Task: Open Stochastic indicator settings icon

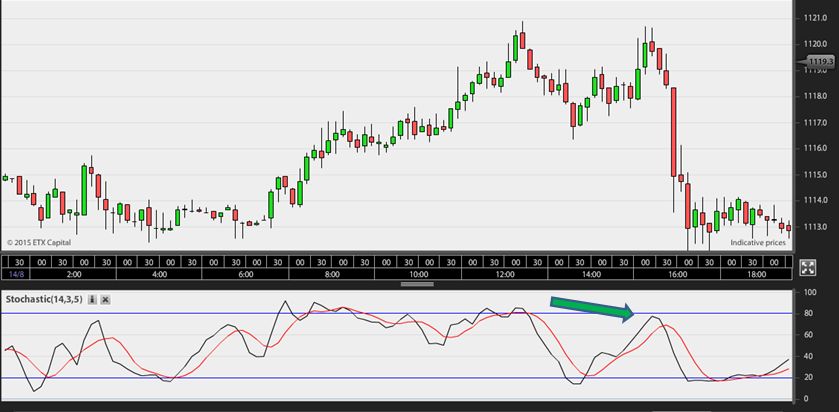Action: [92, 300]
